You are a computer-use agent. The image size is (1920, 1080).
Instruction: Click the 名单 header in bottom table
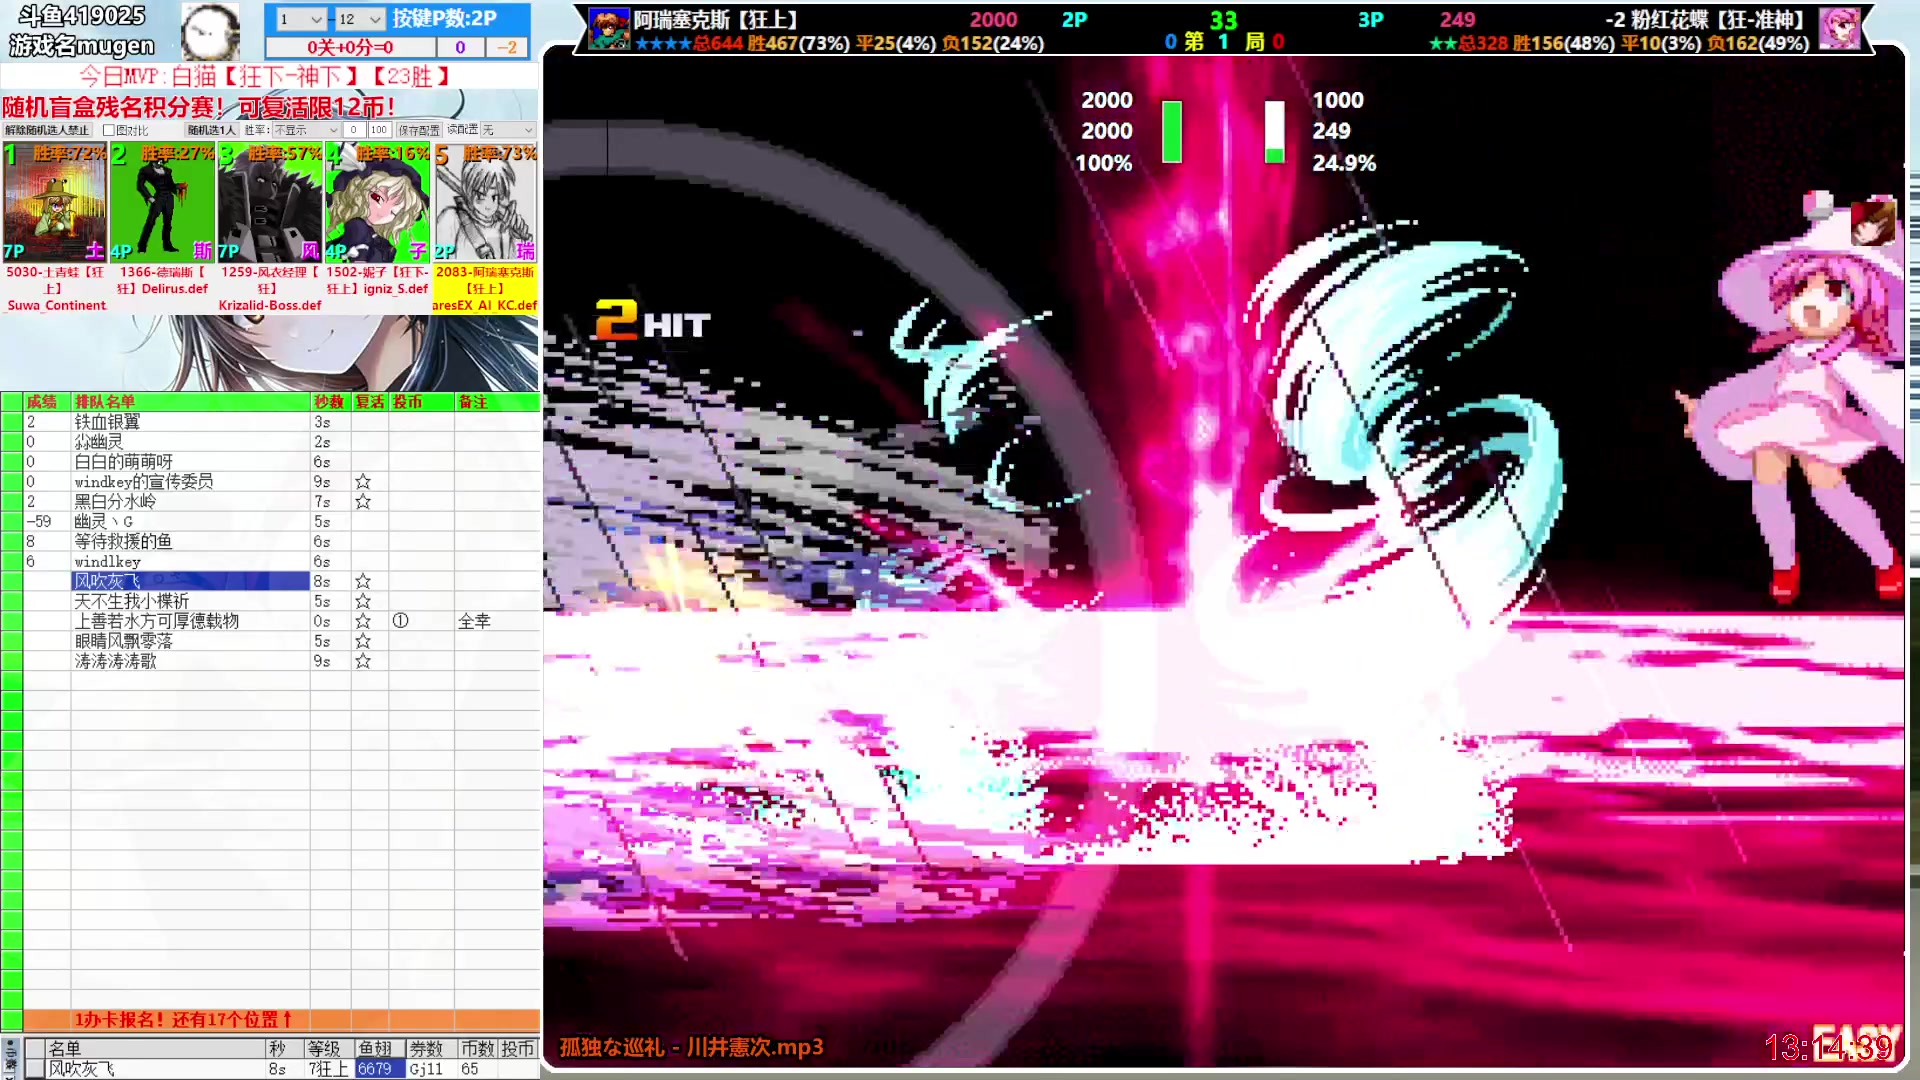tap(155, 1049)
